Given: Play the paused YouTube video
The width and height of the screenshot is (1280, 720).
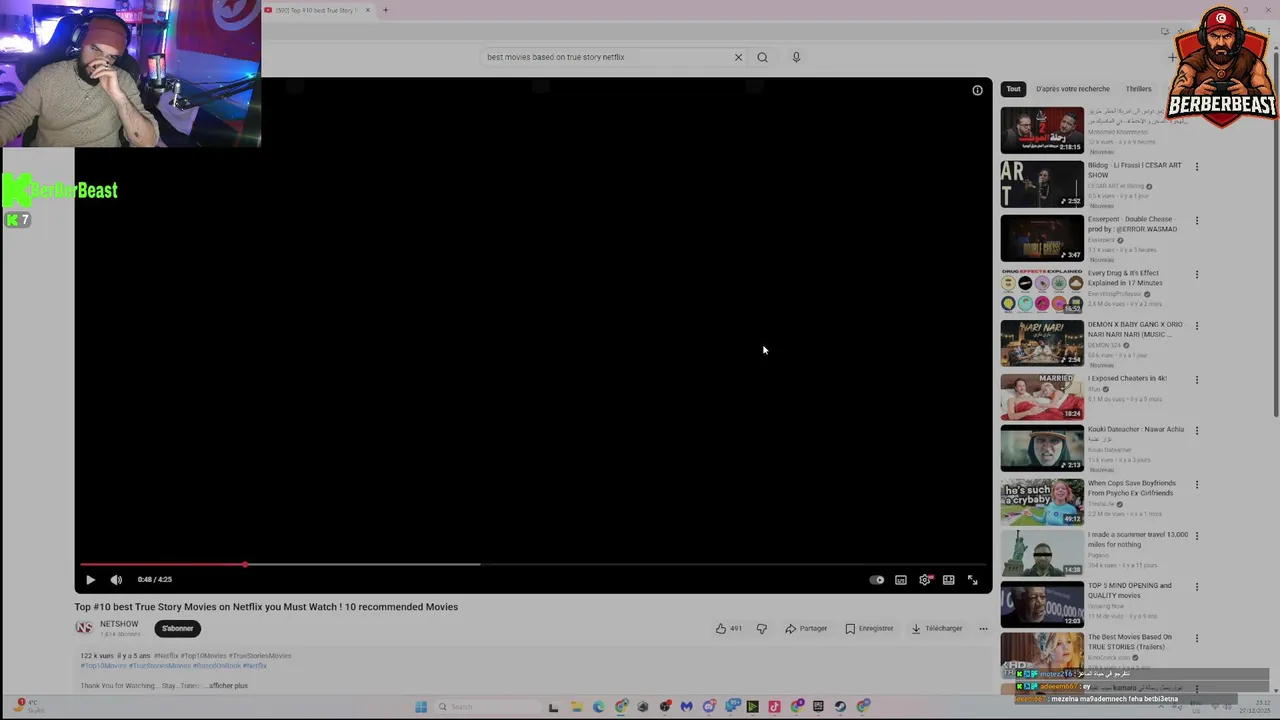Looking at the screenshot, I should [x=90, y=580].
